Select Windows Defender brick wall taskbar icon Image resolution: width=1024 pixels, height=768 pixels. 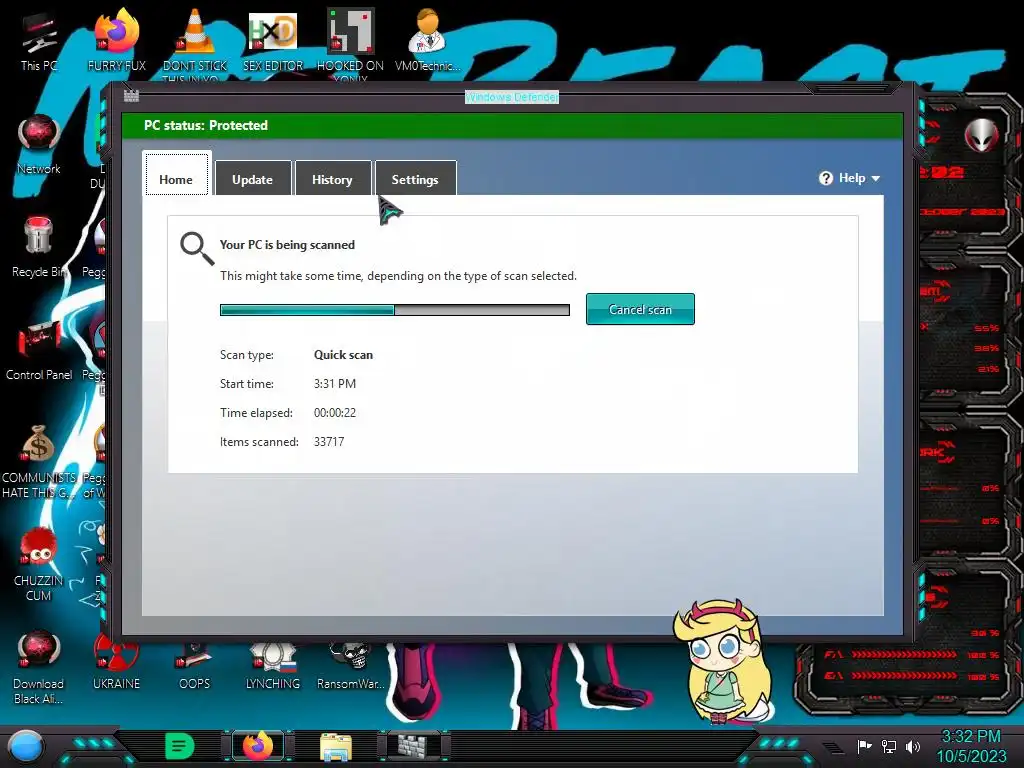tap(414, 746)
